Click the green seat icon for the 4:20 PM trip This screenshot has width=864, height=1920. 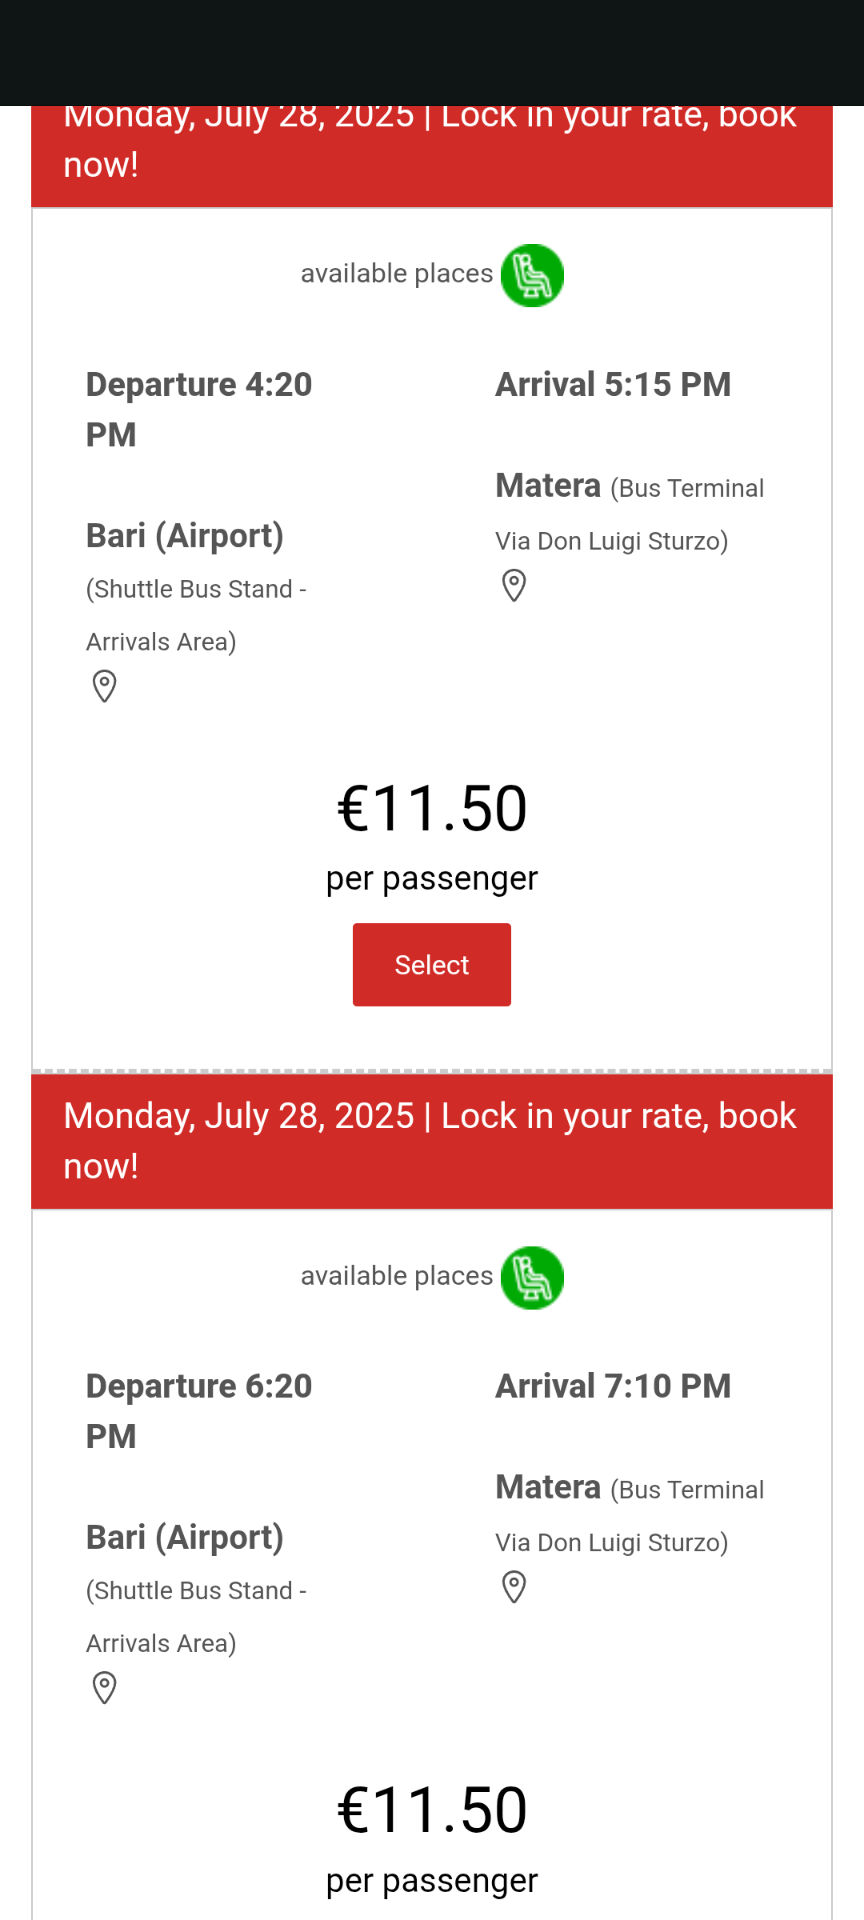click(x=532, y=275)
